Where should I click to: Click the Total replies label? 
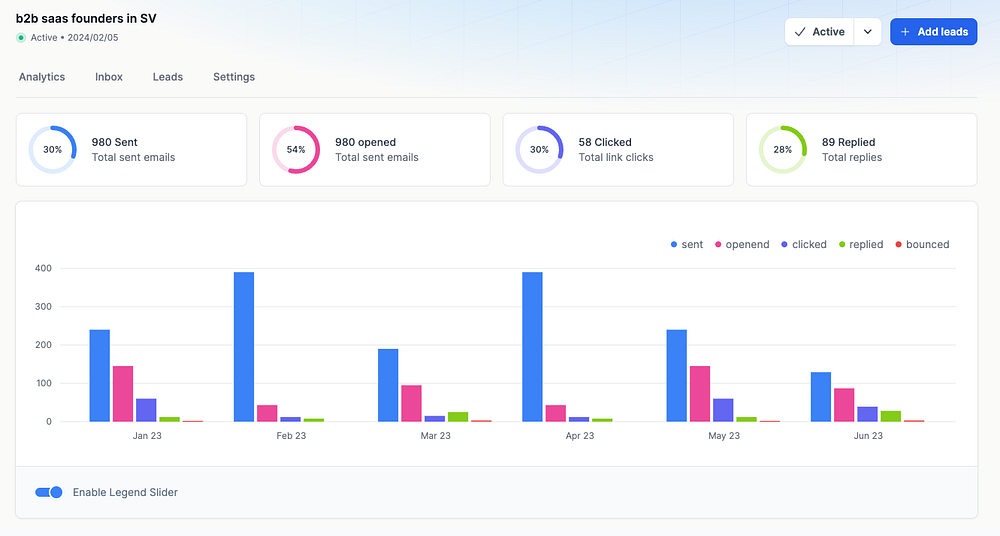(x=852, y=158)
